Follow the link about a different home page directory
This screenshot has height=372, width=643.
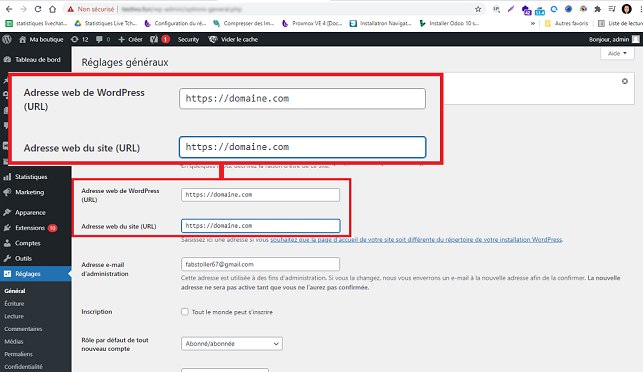pyautogui.click(x=416, y=240)
